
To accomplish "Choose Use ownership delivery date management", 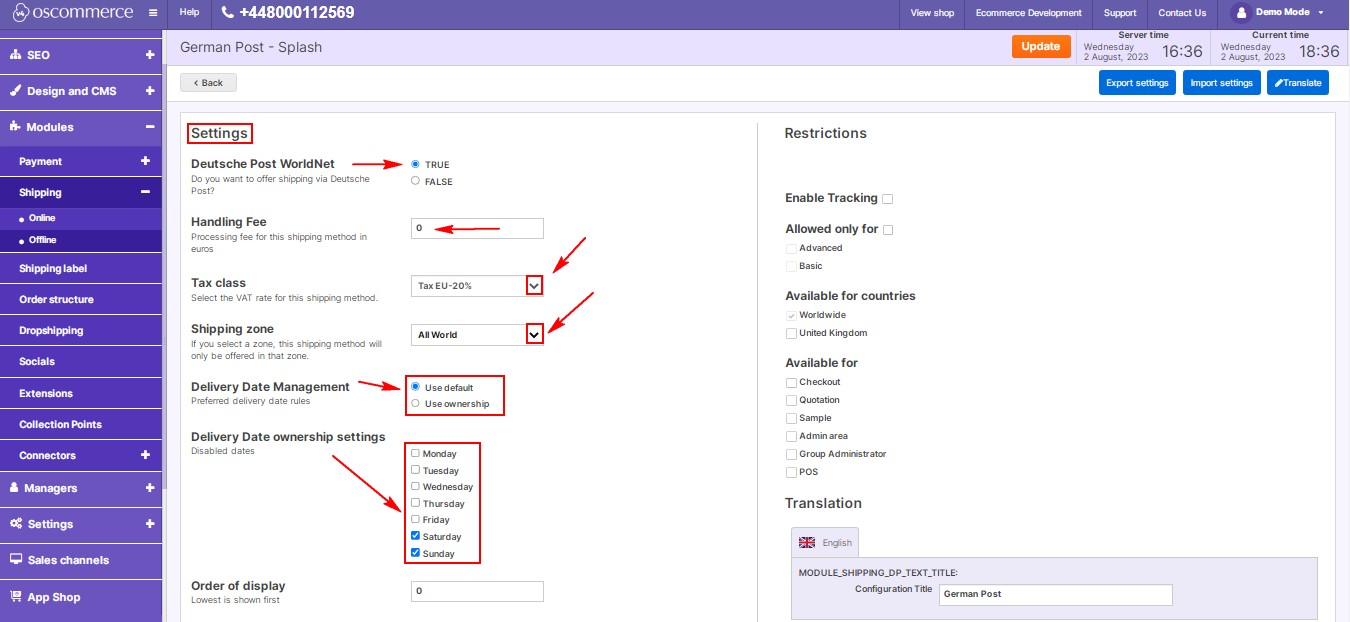I will [415, 403].
